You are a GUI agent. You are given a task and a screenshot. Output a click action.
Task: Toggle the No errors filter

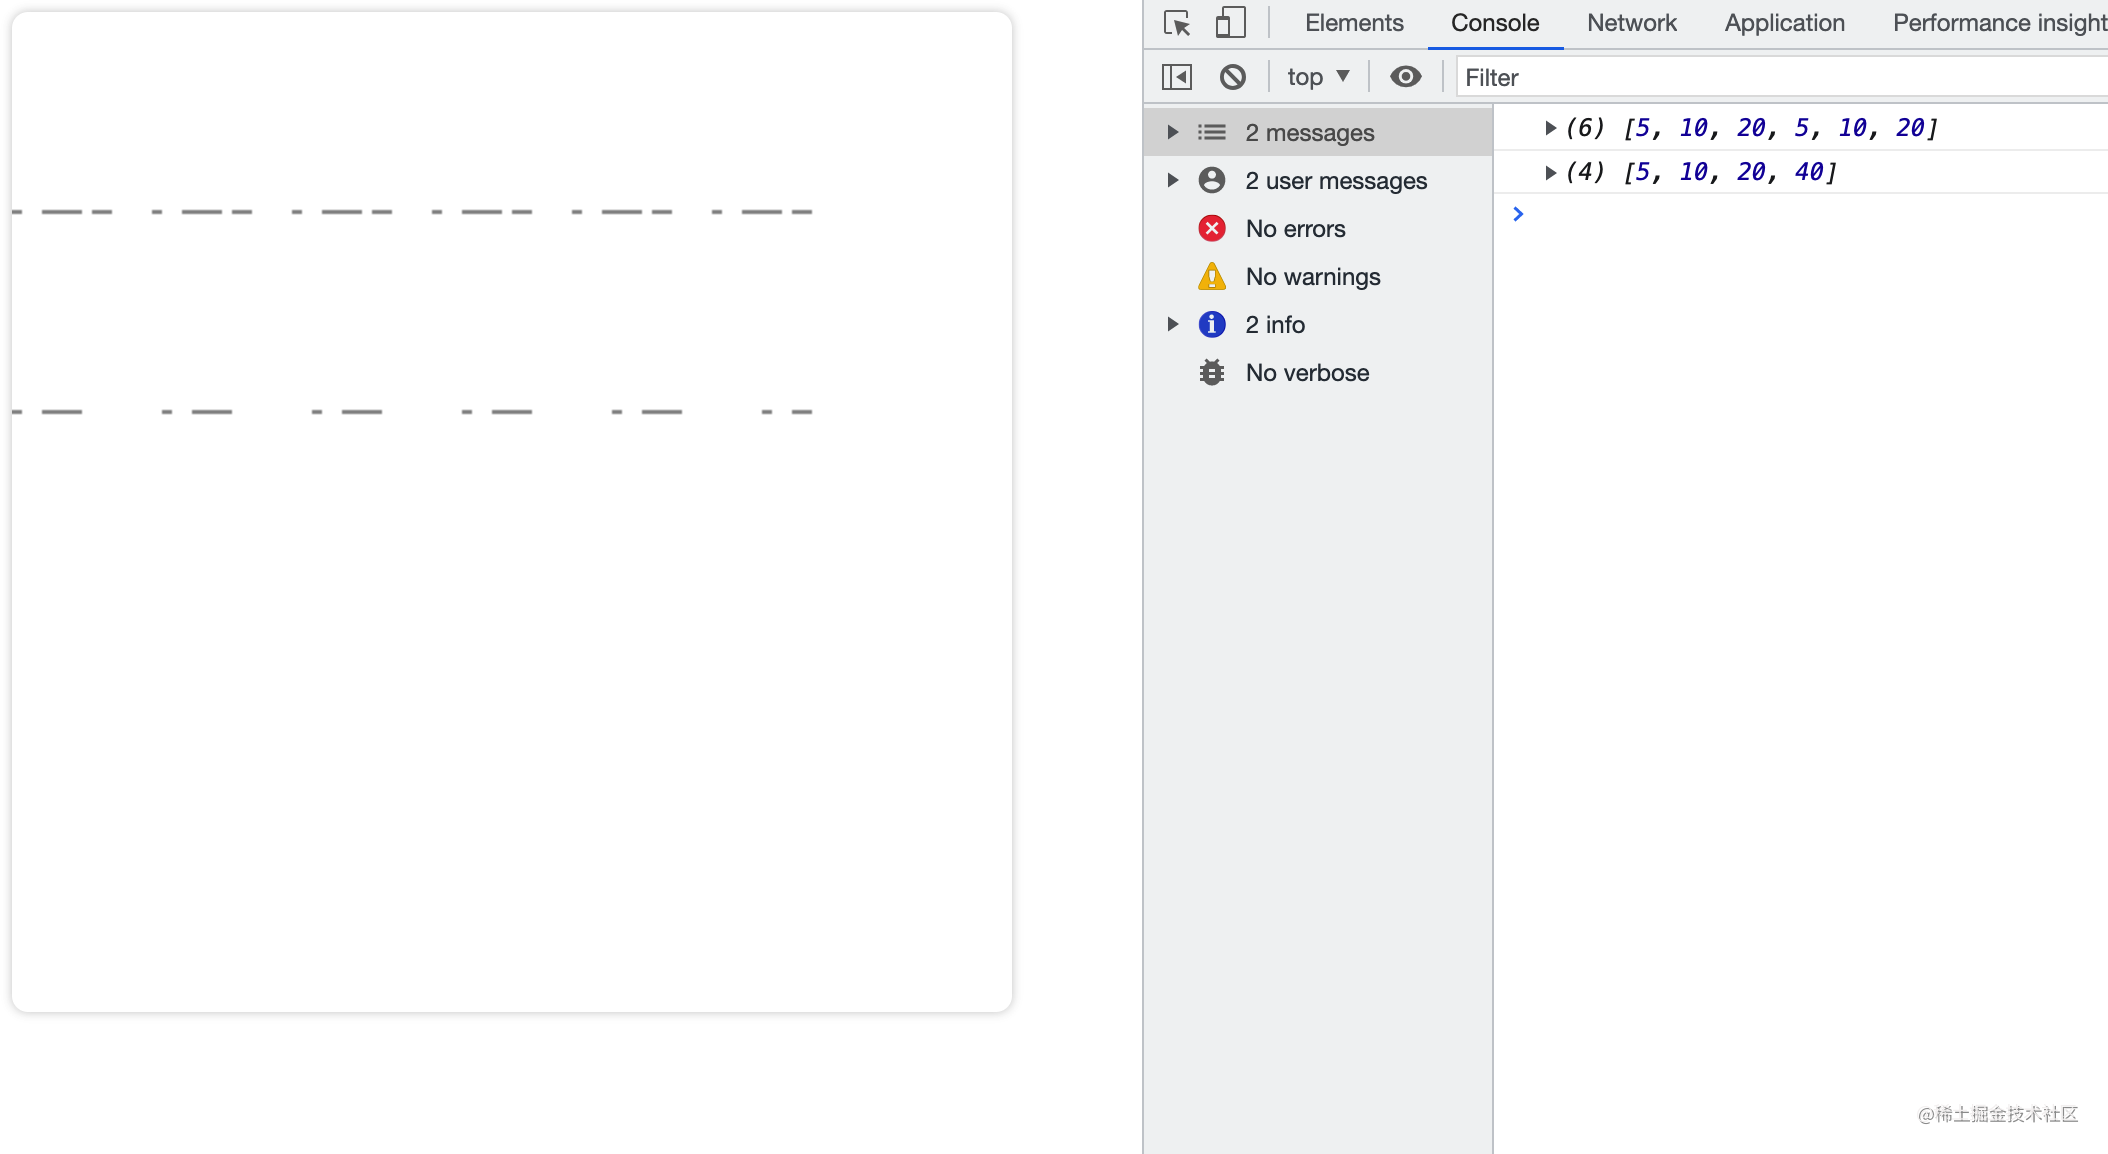click(x=1294, y=227)
